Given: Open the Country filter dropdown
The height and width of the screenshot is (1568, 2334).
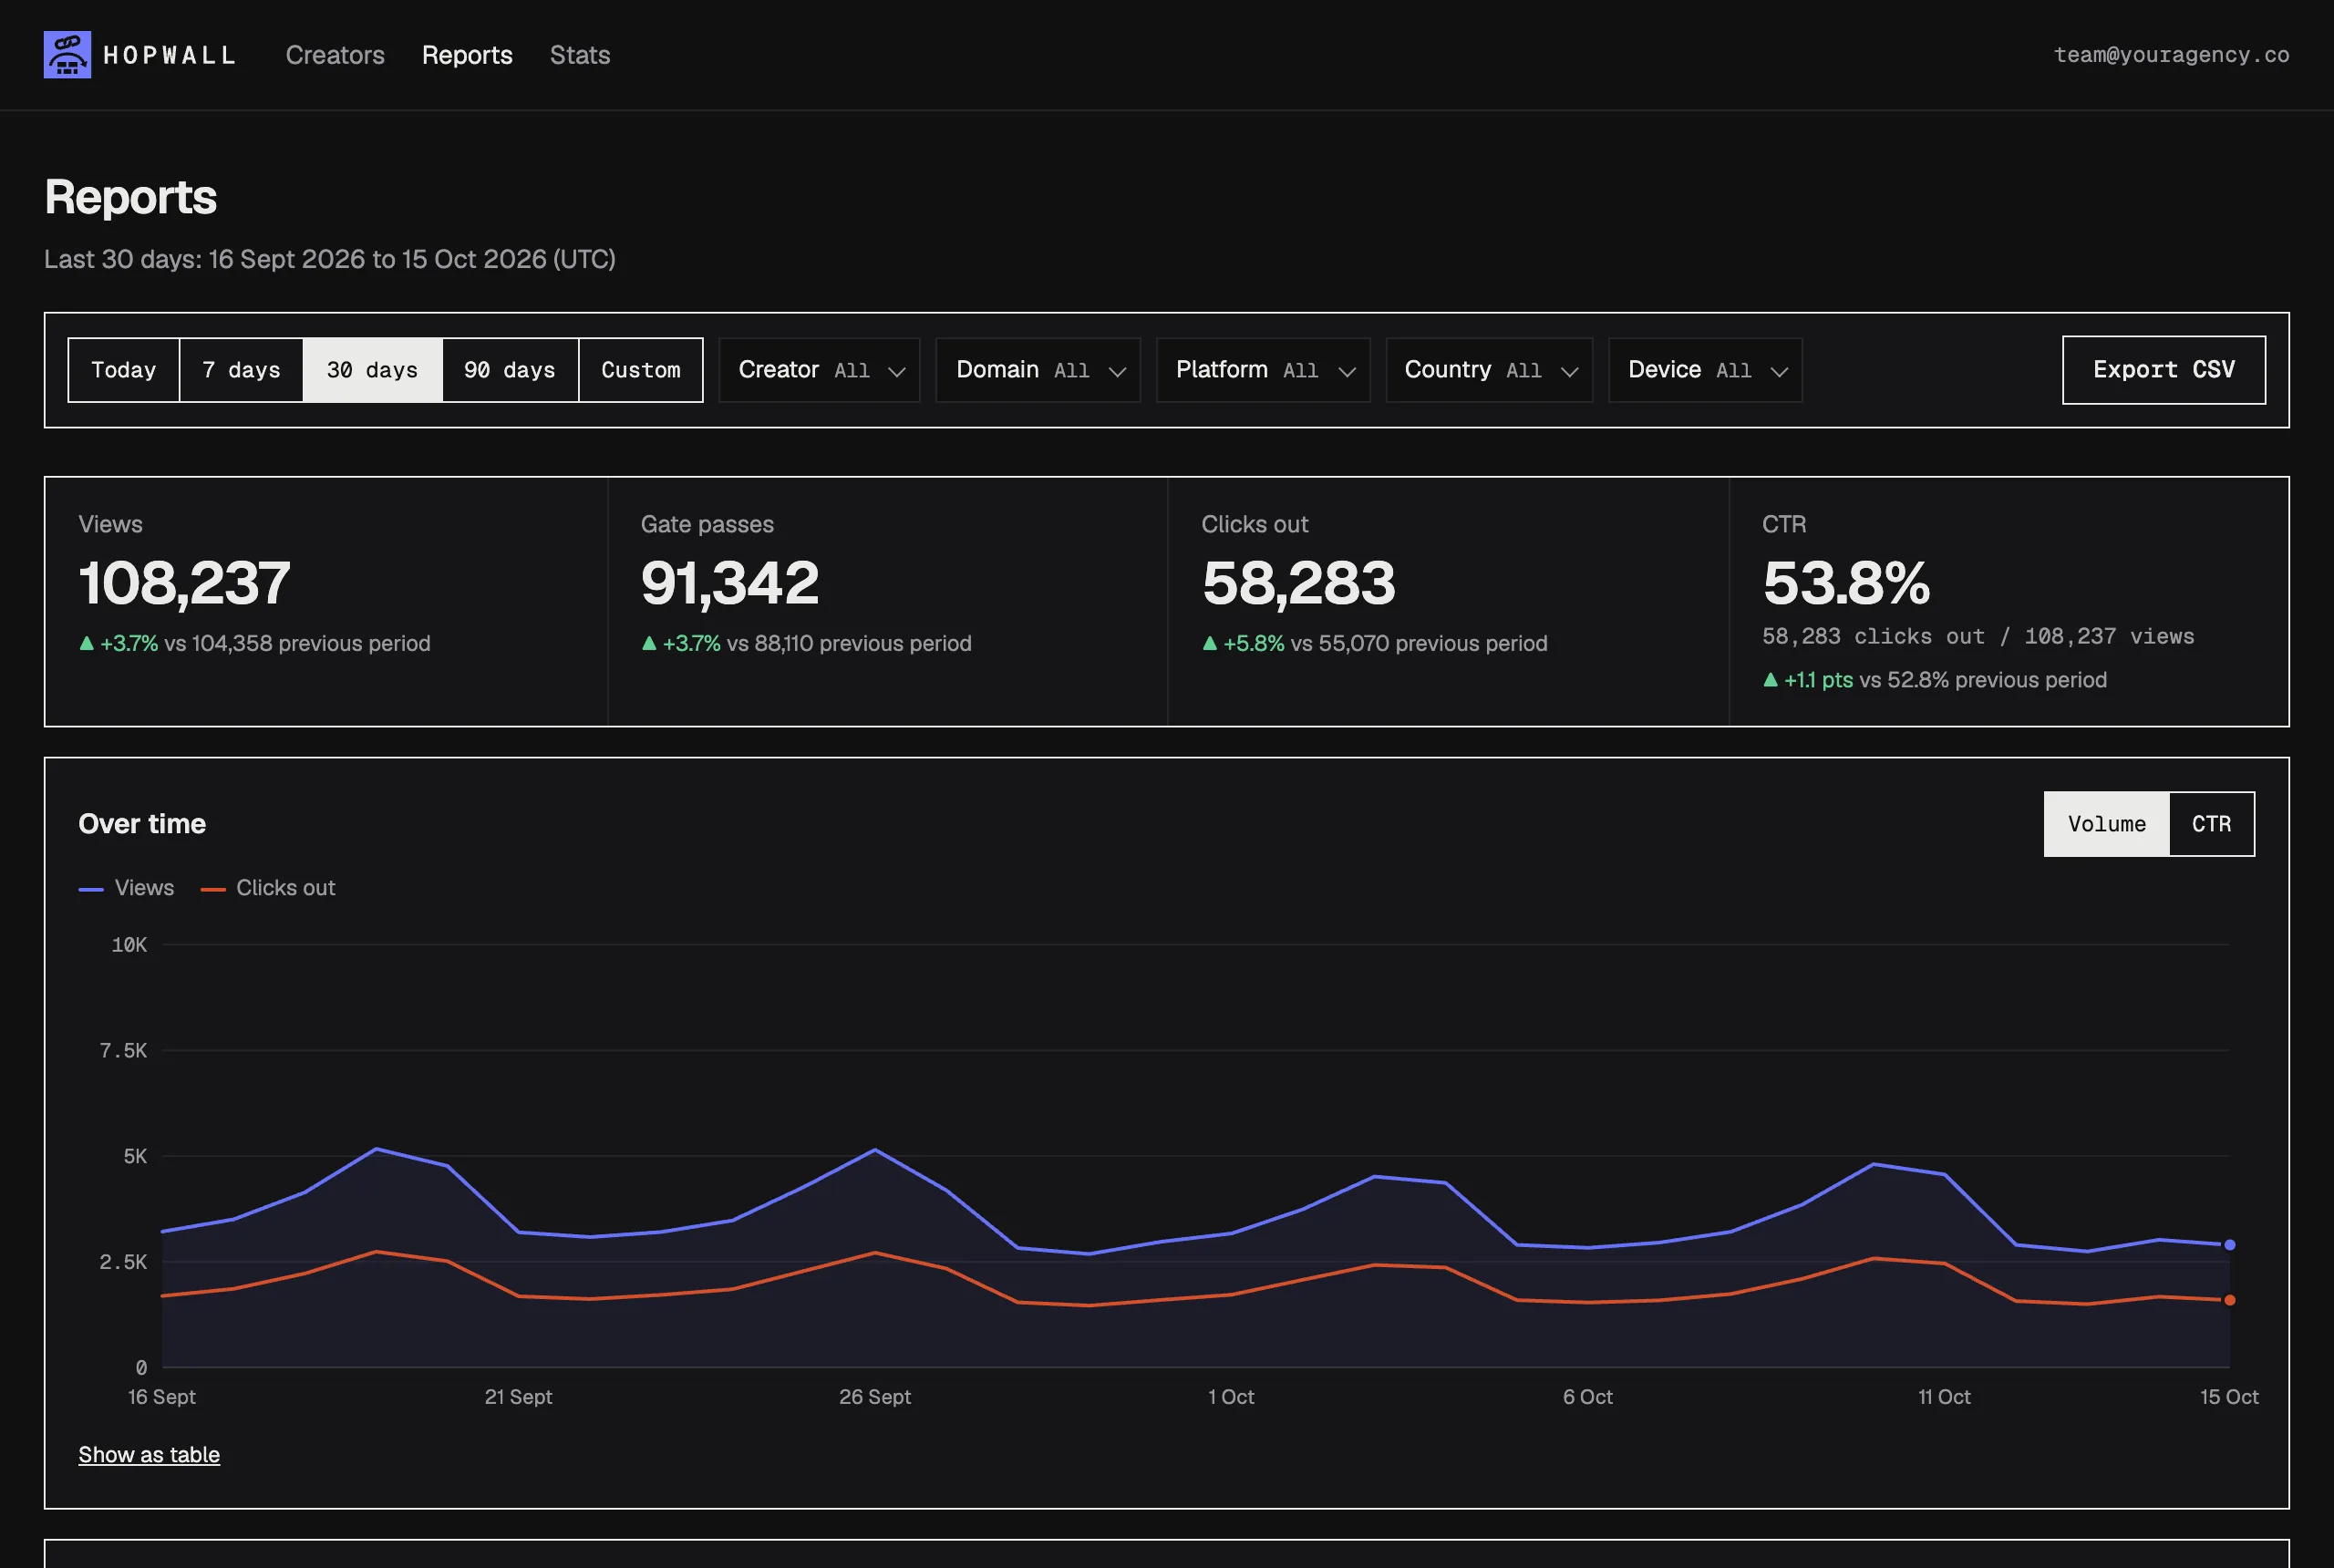Looking at the screenshot, I should tap(1489, 370).
